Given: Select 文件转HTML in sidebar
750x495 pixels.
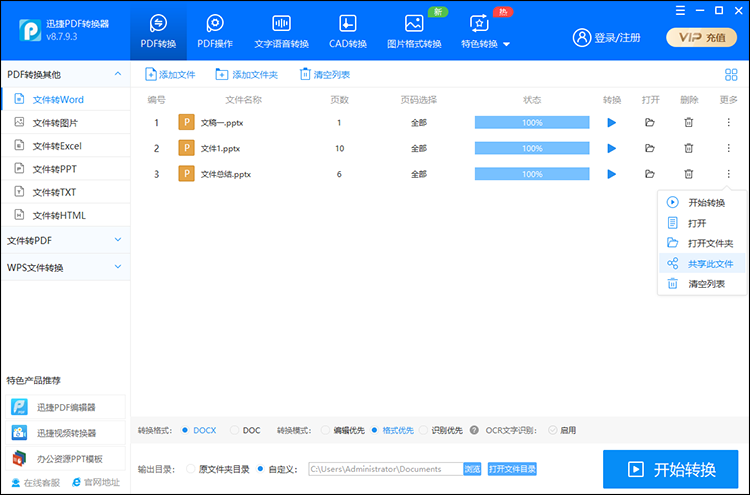Looking at the screenshot, I should 65,215.
